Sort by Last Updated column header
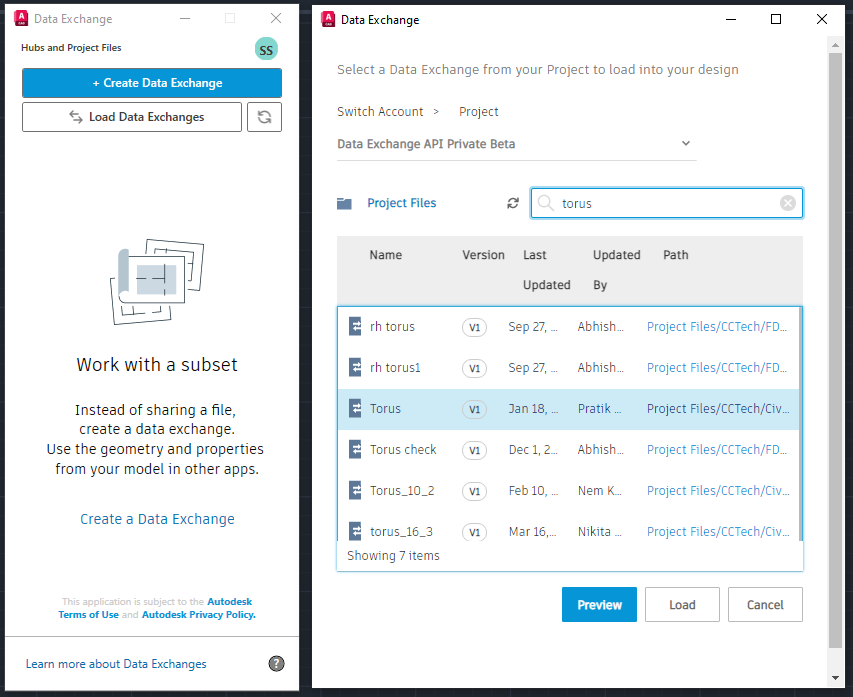This screenshot has height=697, width=853. pyautogui.click(x=546, y=270)
